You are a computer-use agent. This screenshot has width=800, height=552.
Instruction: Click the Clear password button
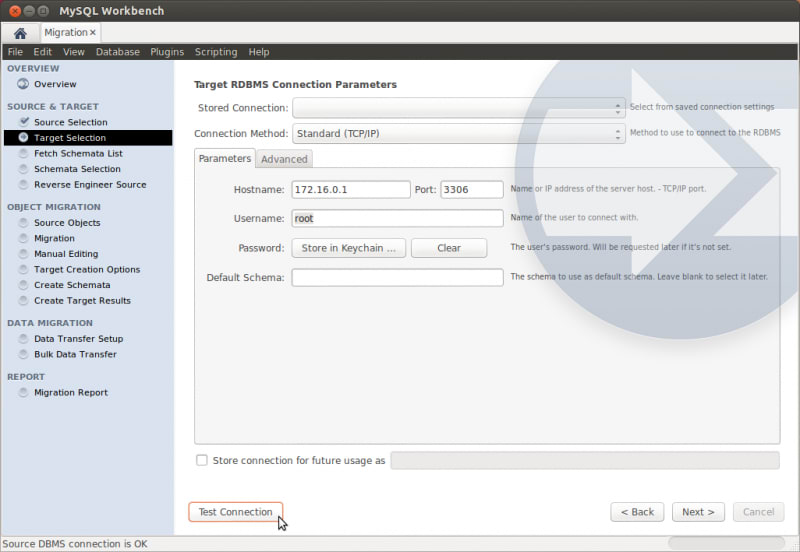[x=449, y=248]
